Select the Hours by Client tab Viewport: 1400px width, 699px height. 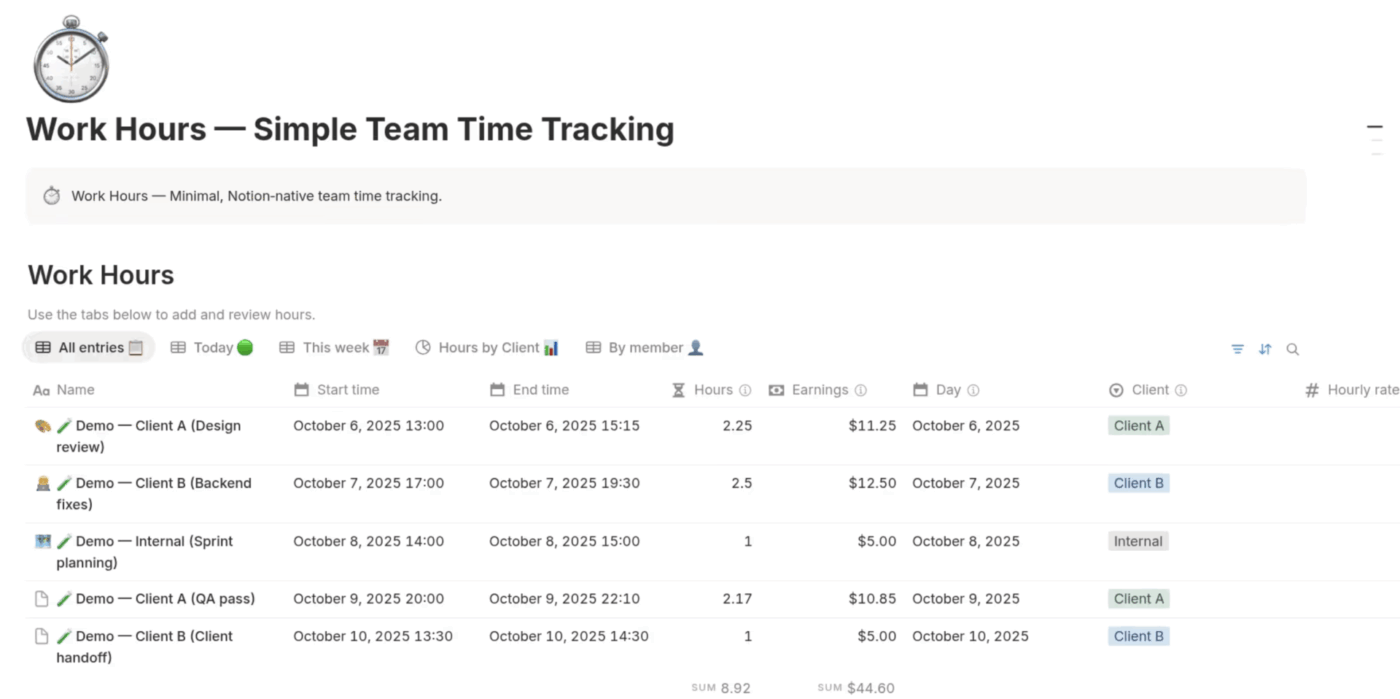click(x=487, y=348)
